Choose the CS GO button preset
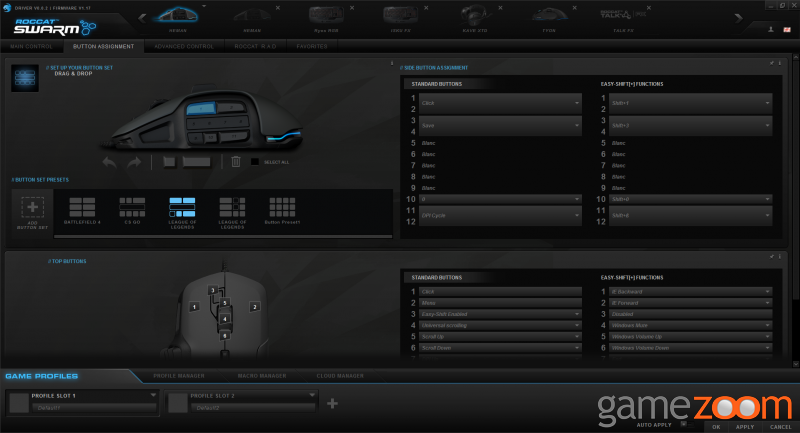The width and height of the screenshot is (800, 433). [132, 211]
